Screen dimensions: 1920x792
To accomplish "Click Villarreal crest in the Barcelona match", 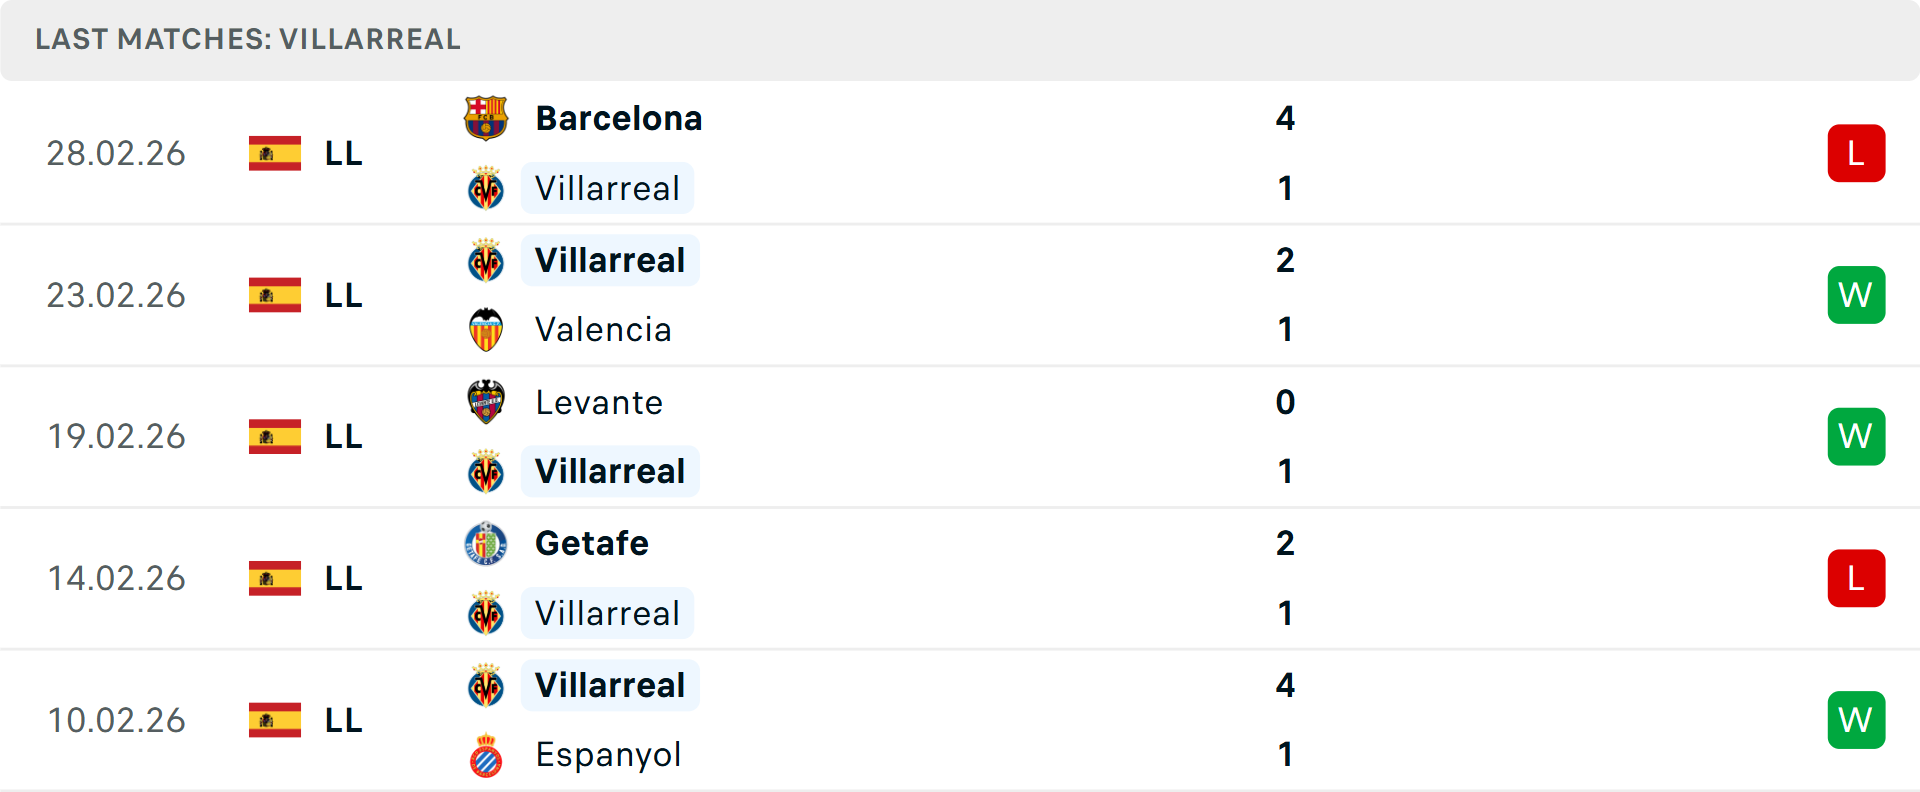I will (x=486, y=189).
